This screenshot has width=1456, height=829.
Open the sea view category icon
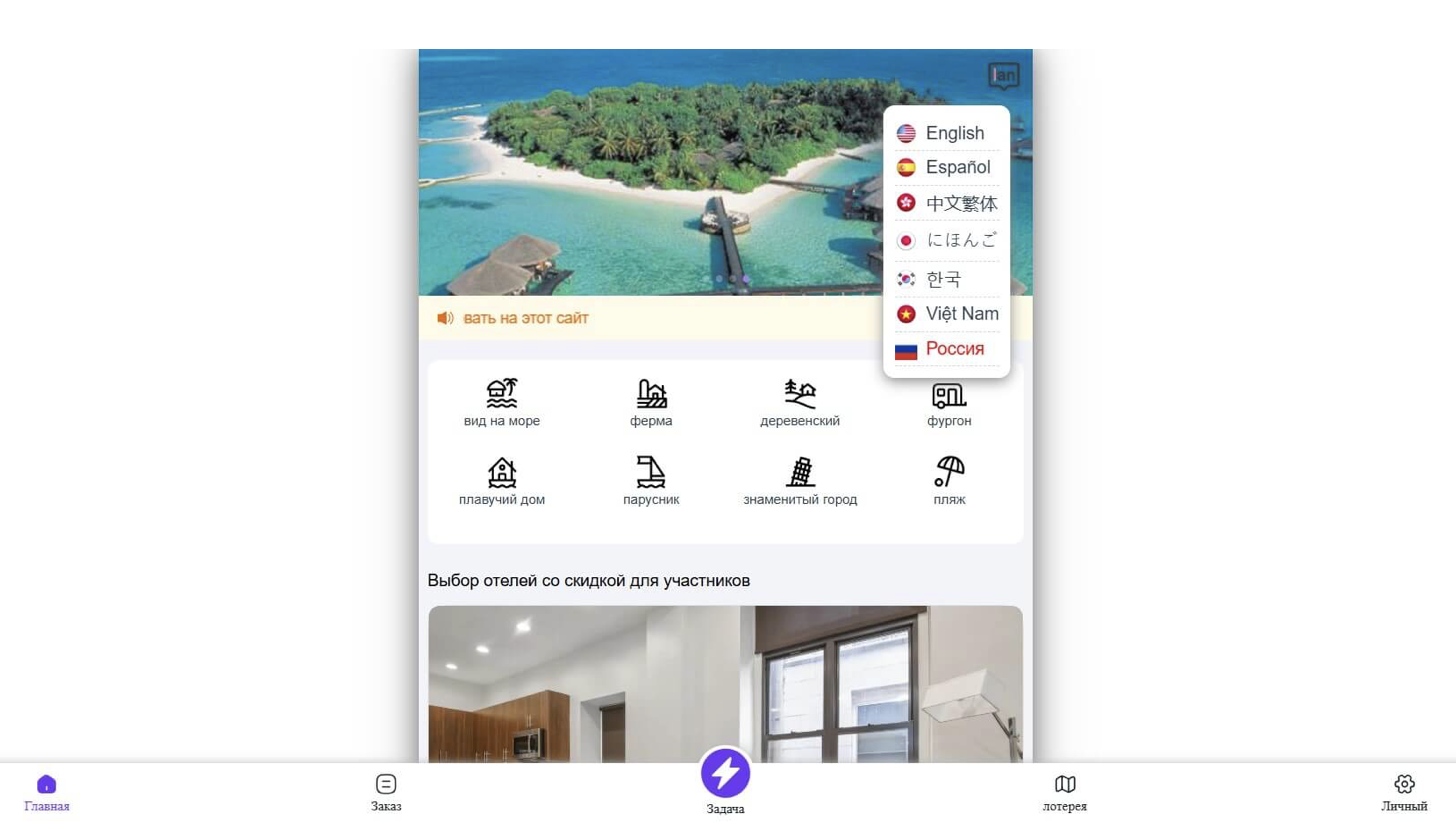(x=502, y=393)
